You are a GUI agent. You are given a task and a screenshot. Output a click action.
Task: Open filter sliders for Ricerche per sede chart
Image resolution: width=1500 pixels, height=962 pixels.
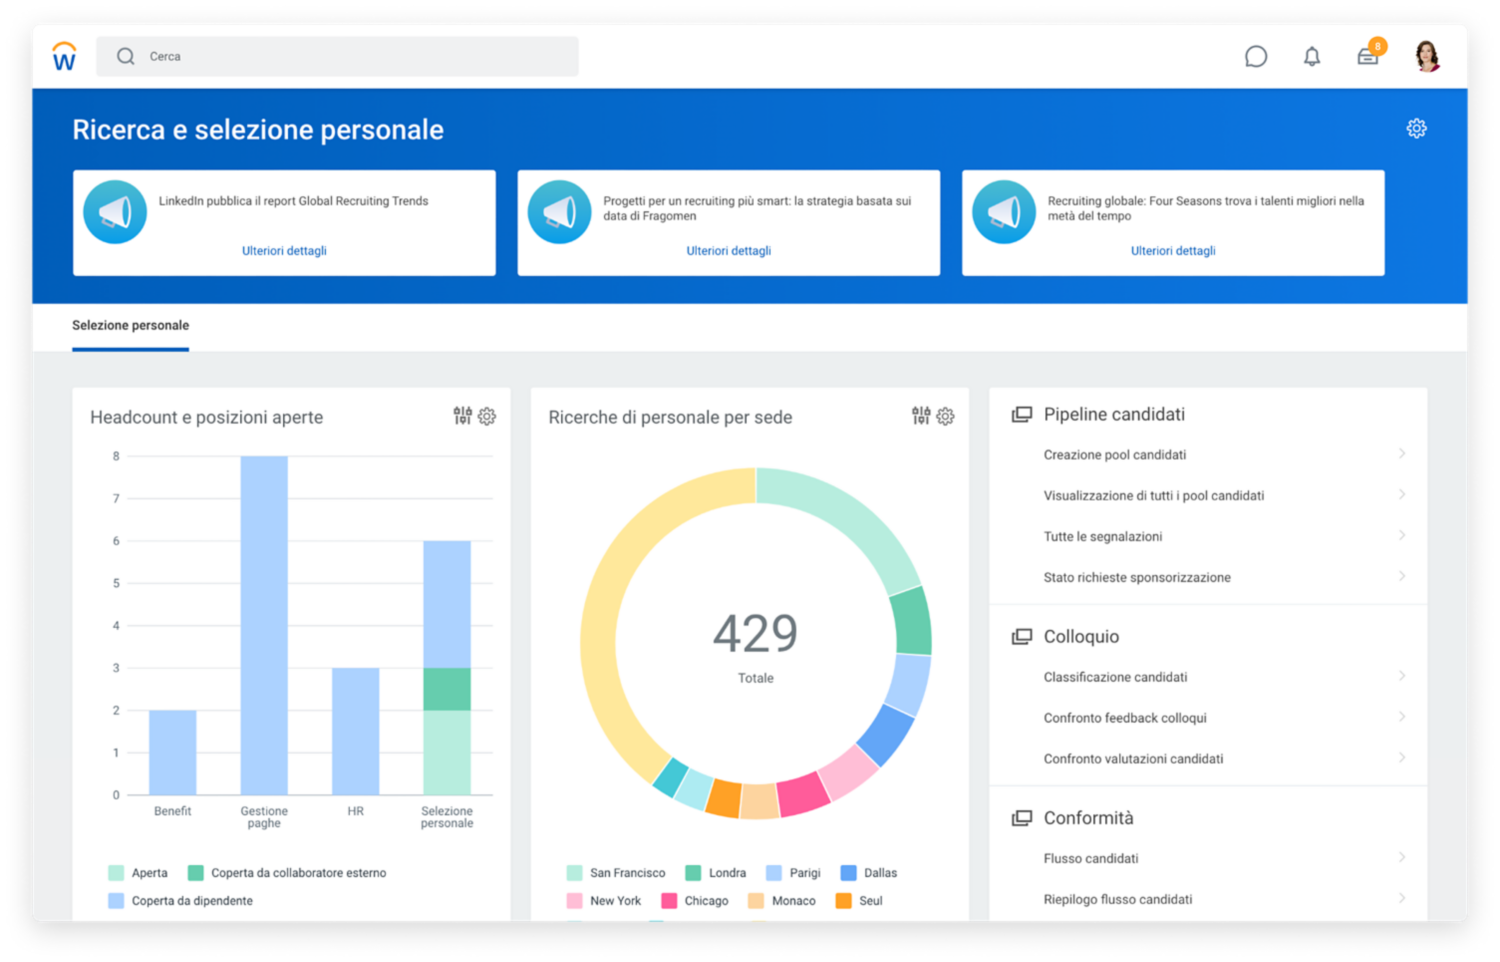(921, 416)
